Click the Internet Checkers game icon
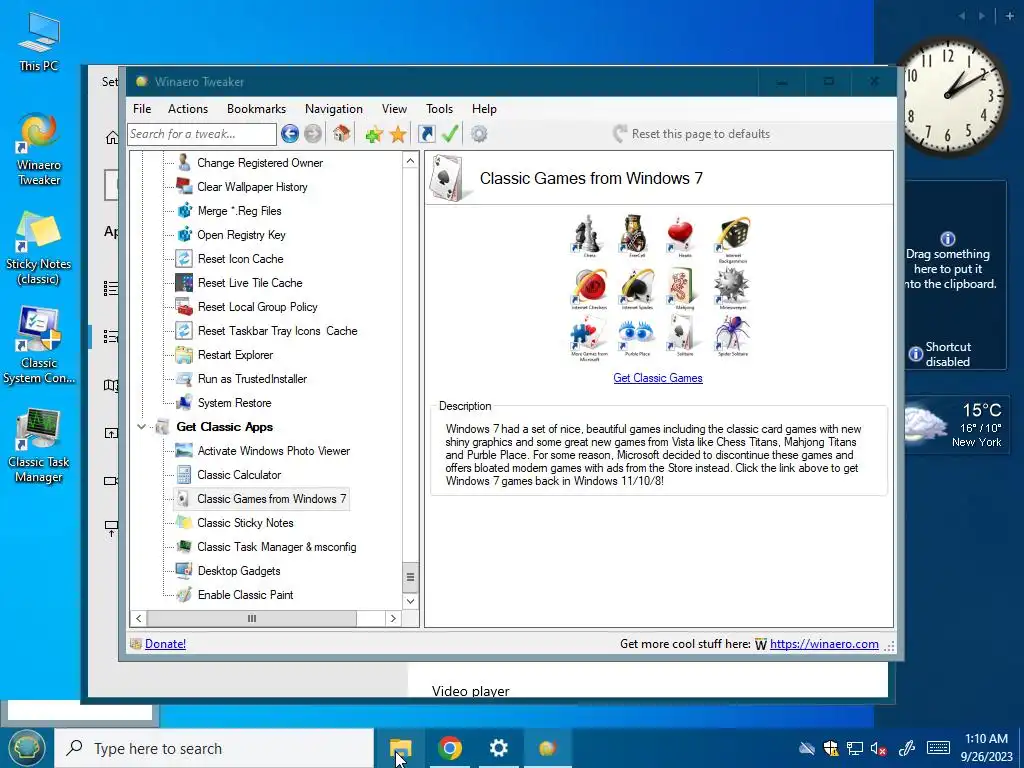The height and width of the screenshot is (768, 1024). (588, 288)
